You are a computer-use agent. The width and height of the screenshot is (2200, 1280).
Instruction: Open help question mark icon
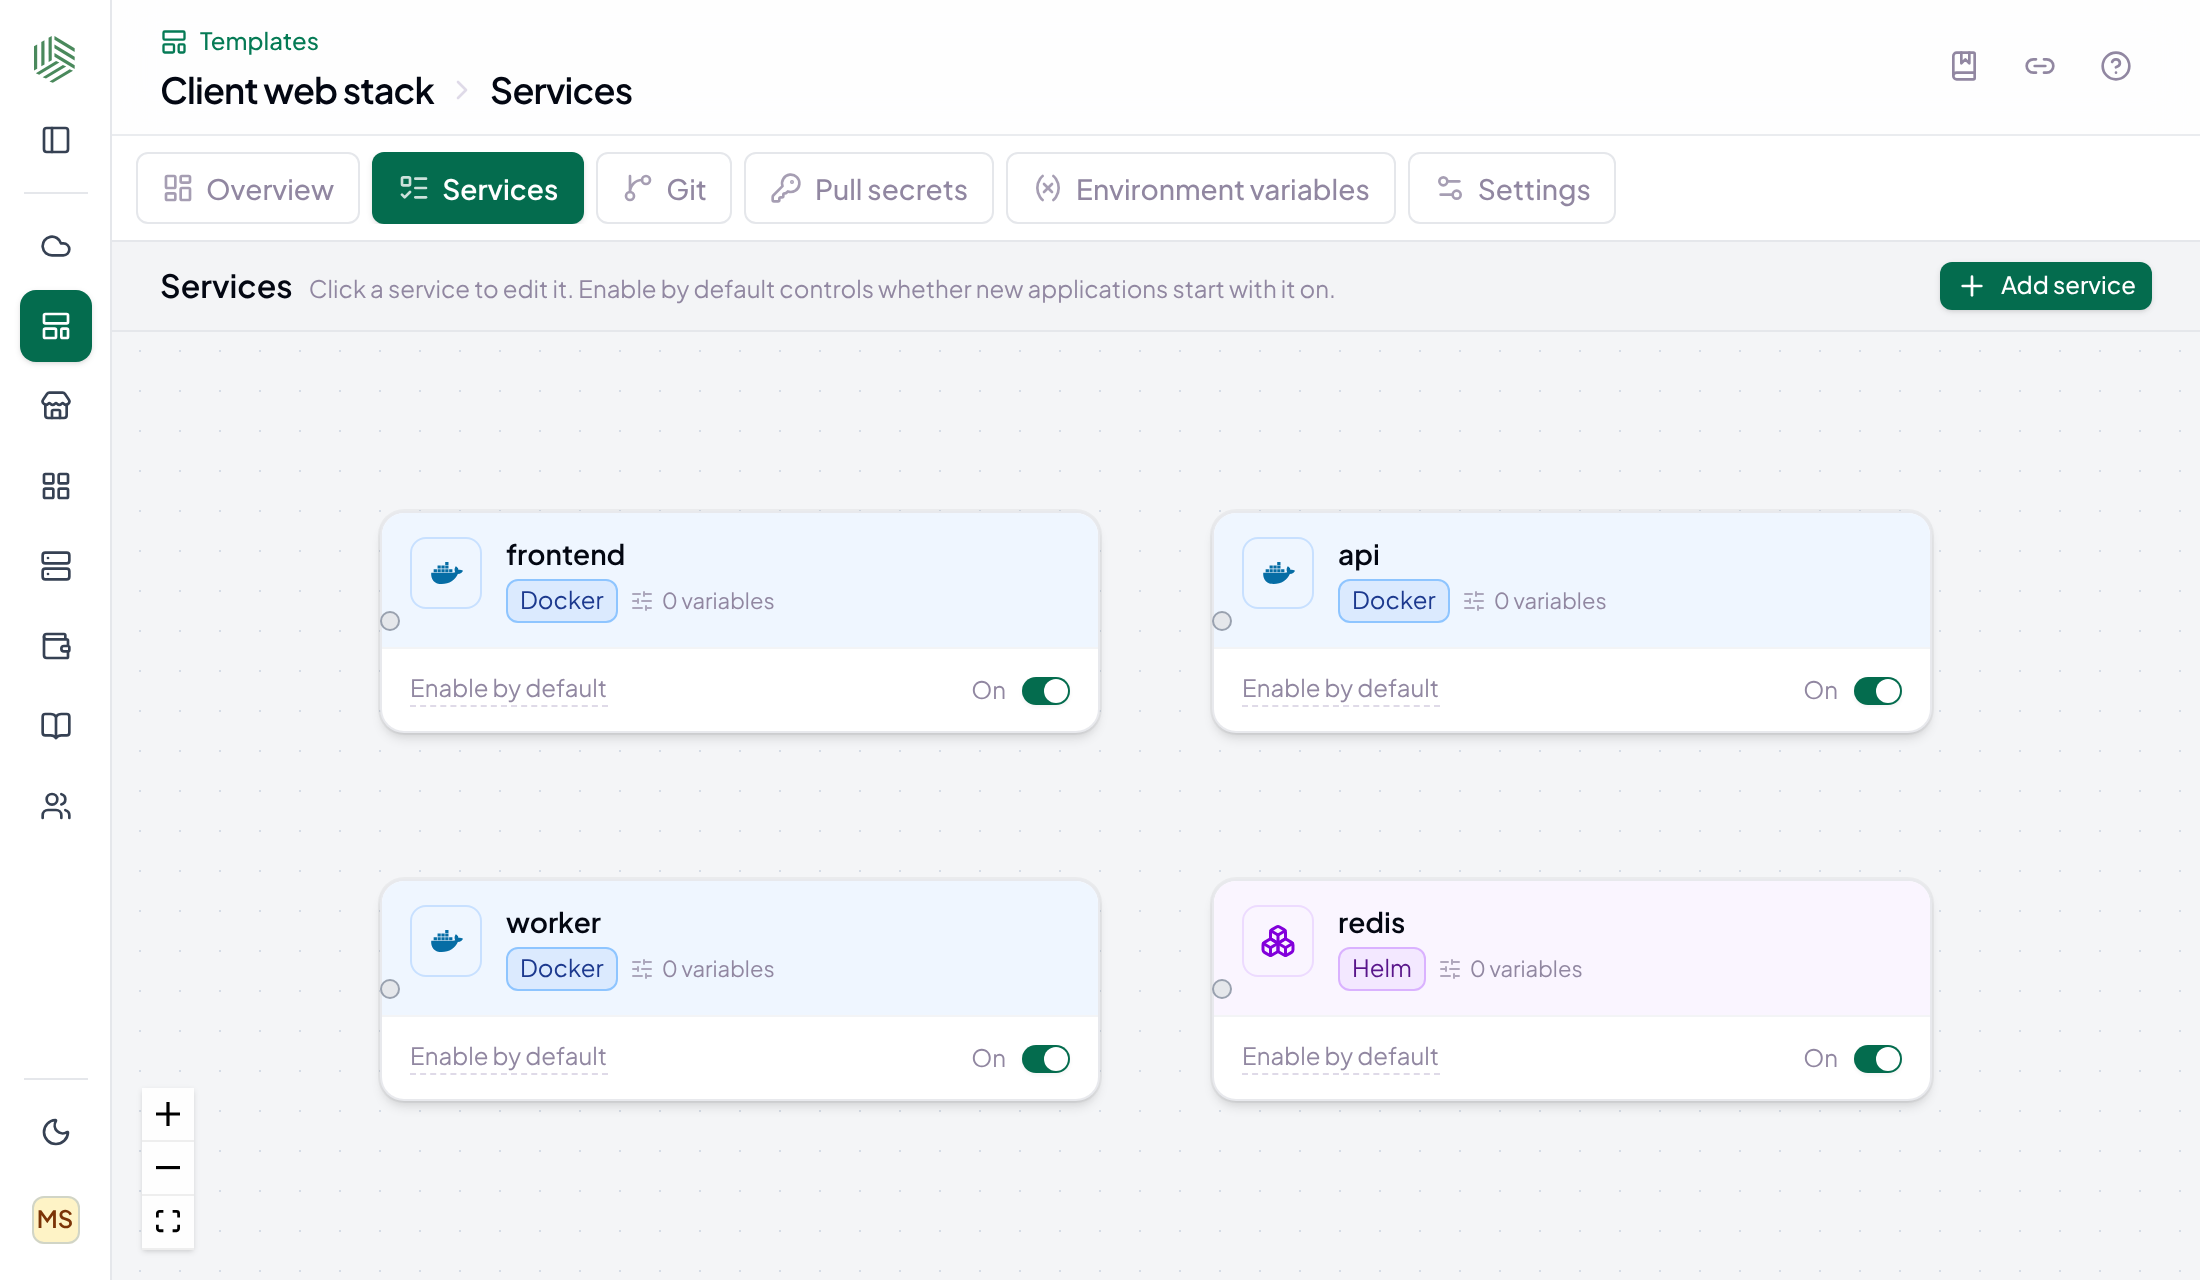[x=2116, y=66]
